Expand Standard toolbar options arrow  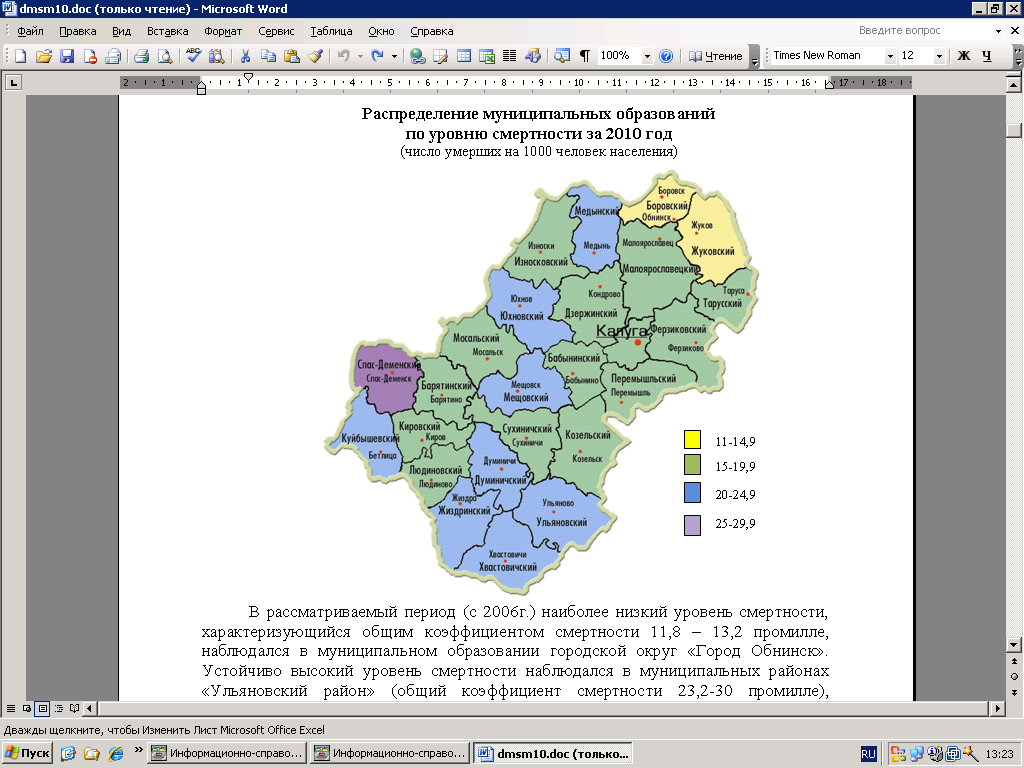[754, 57]
